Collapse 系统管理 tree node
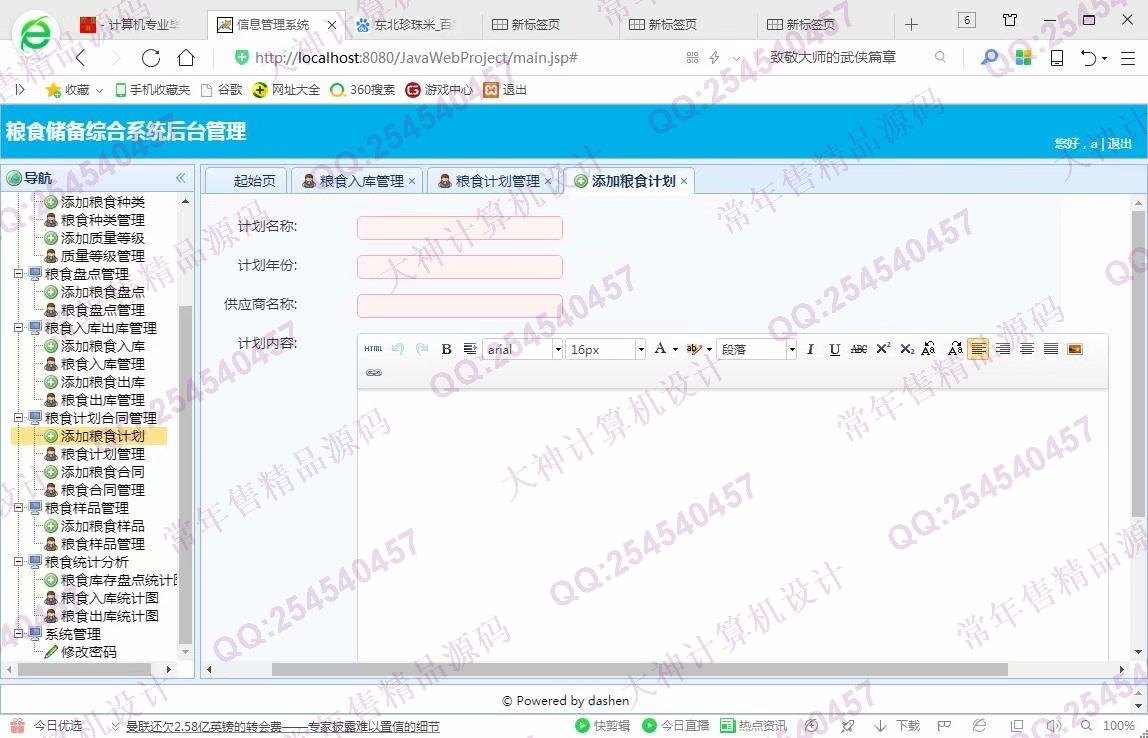This screenshot has width=1148, height=738. [x=18, y=634]
